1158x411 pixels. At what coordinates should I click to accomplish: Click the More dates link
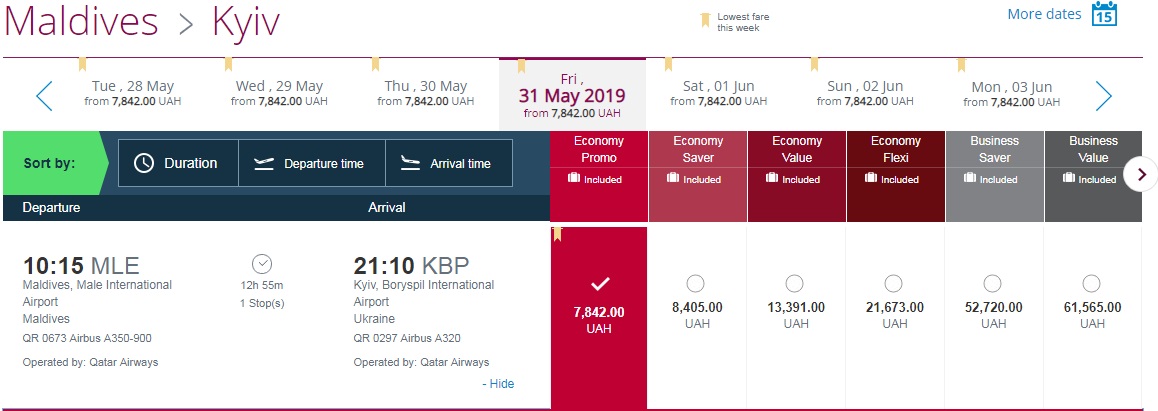[x=1044, y=14]
